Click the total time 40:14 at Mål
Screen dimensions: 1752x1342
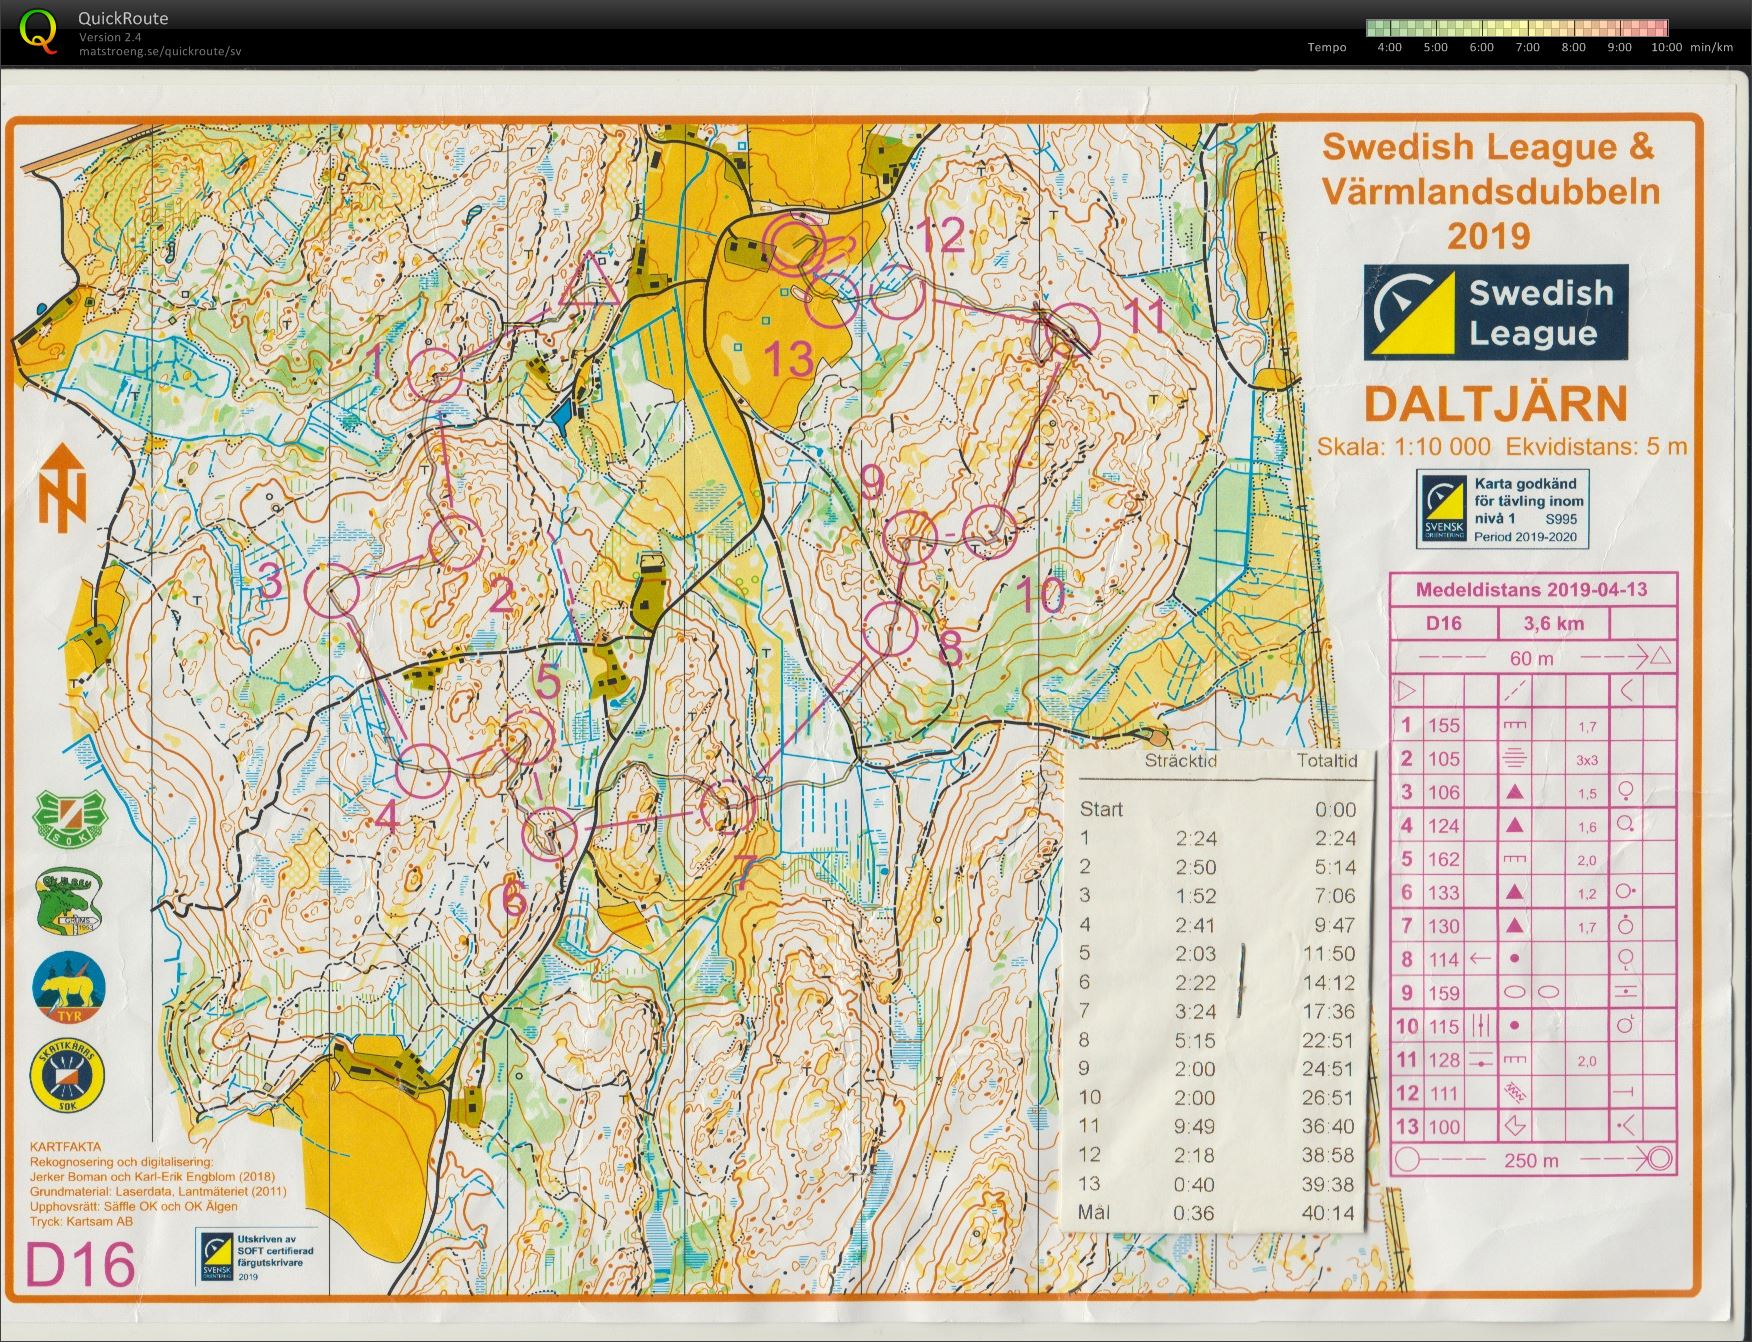coord(1327,1213)
